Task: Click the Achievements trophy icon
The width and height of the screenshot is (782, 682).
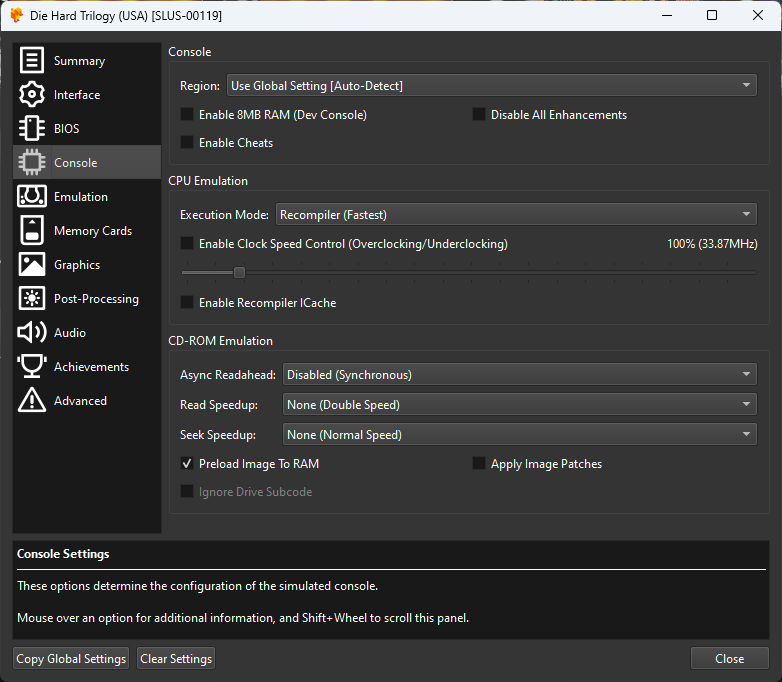Action: (32, 366)
